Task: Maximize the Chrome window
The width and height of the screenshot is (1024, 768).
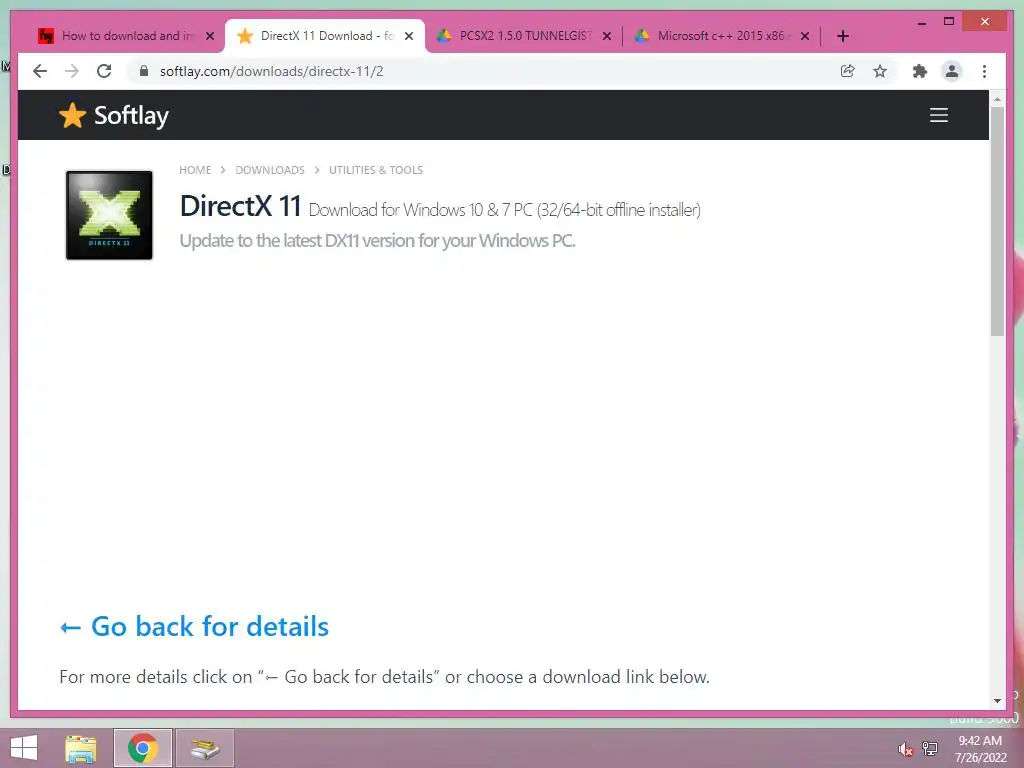Action: click(949, 22)
